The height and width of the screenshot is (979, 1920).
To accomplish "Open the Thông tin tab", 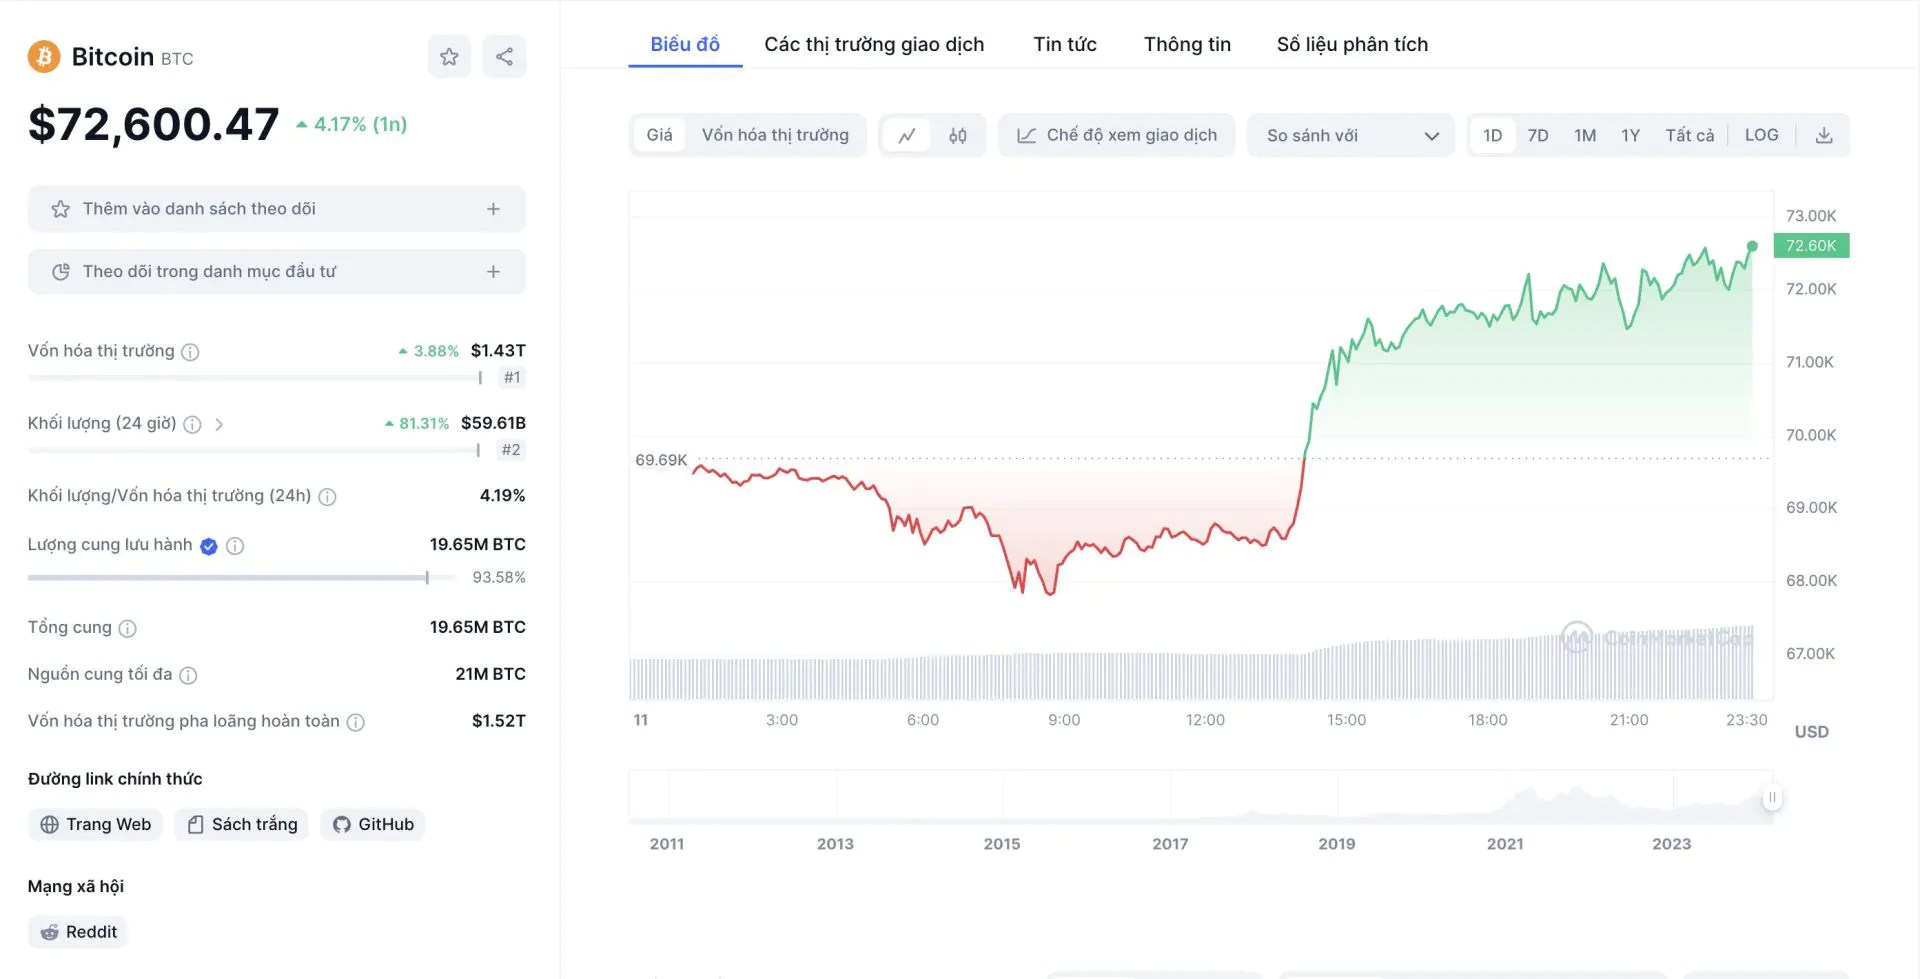I will (1187, 44).
